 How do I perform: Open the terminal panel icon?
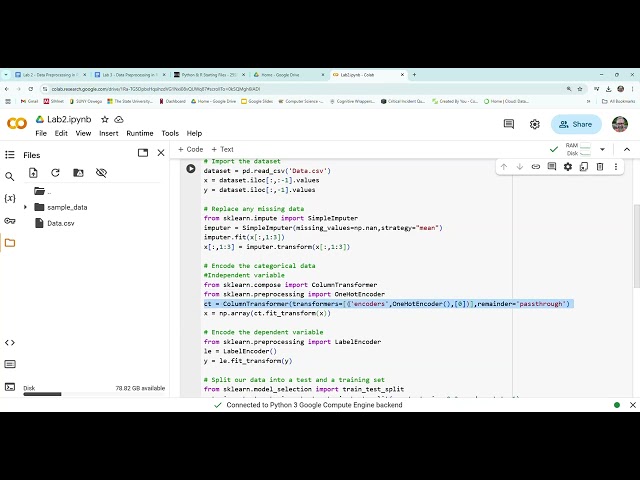point(10,387)
